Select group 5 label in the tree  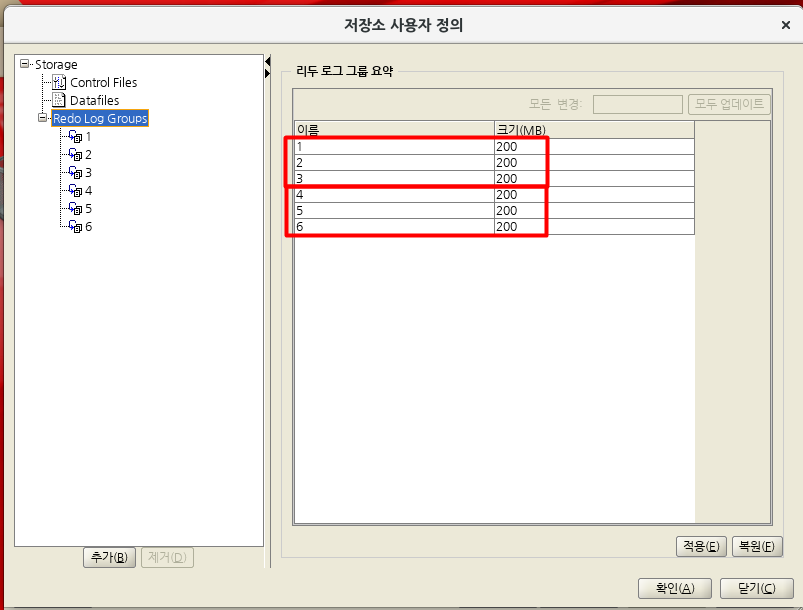point(88,208)
